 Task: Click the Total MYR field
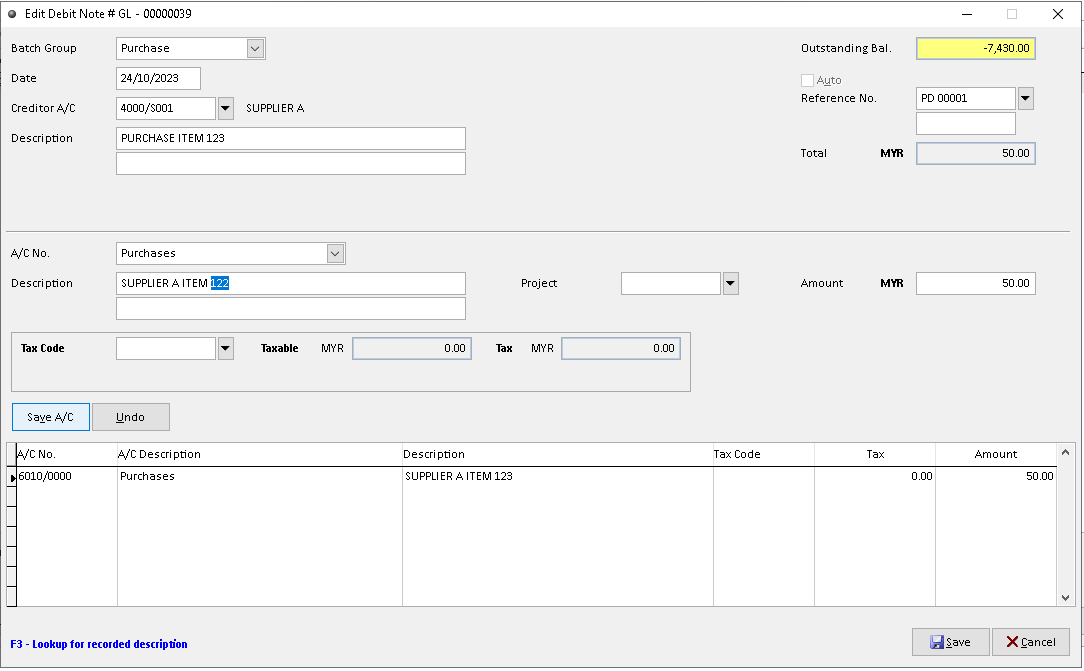tap(975, 153)
